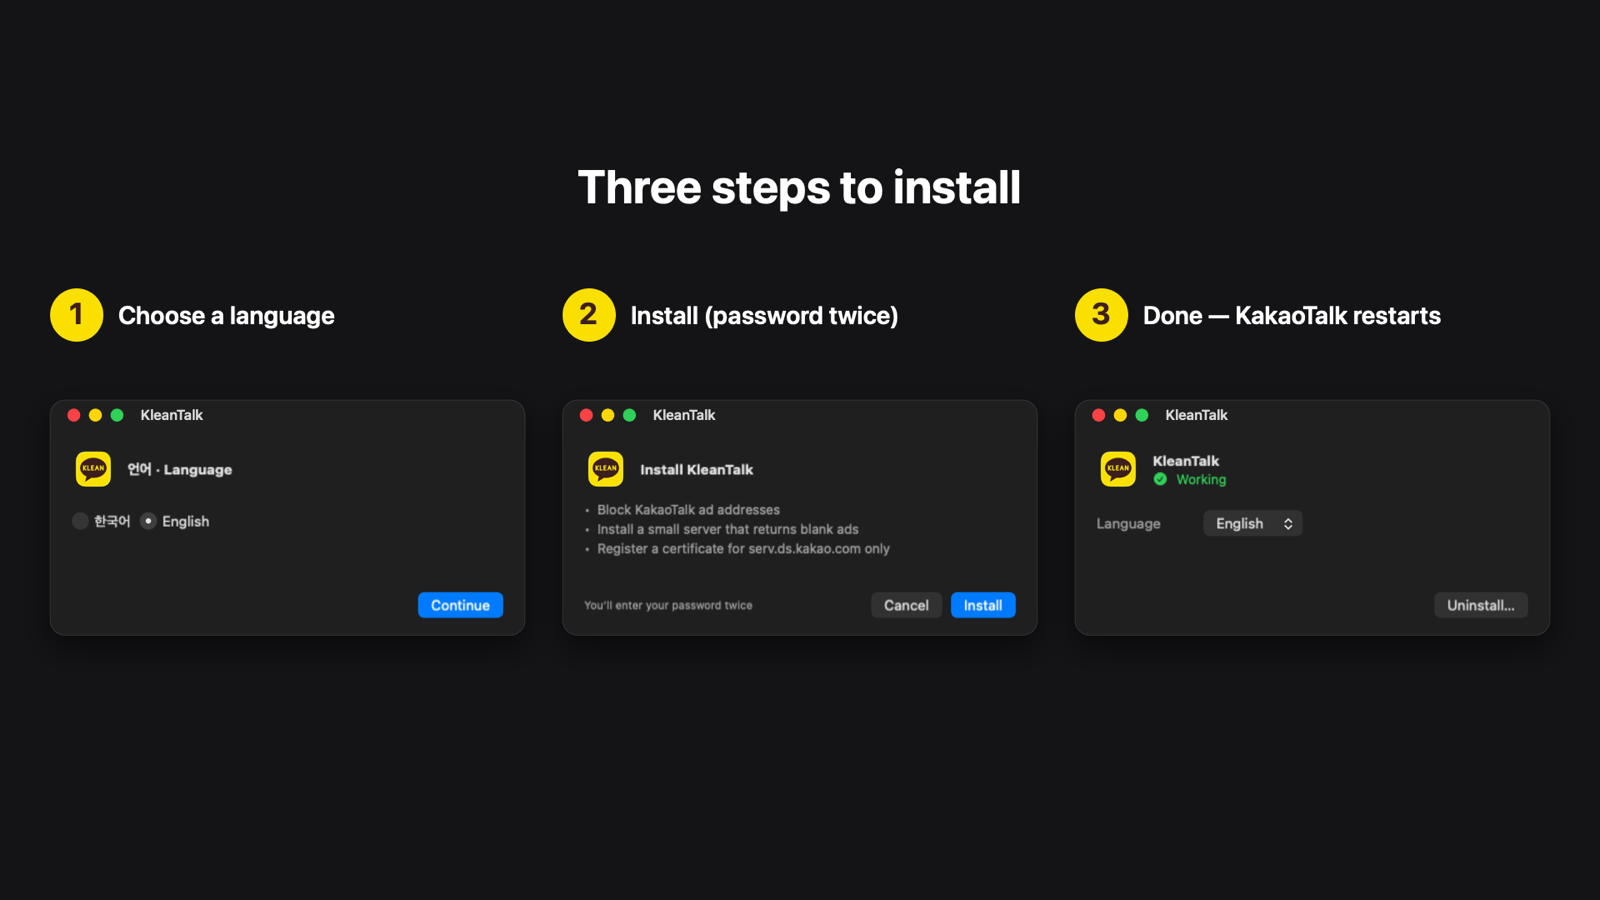Click the blue Install button

click(983, 605)
